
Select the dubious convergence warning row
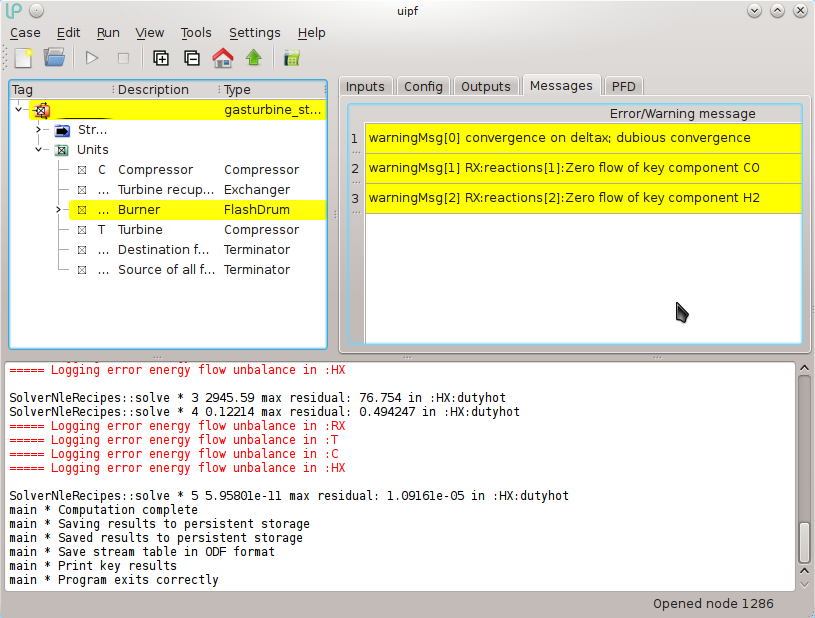[582, 138]
